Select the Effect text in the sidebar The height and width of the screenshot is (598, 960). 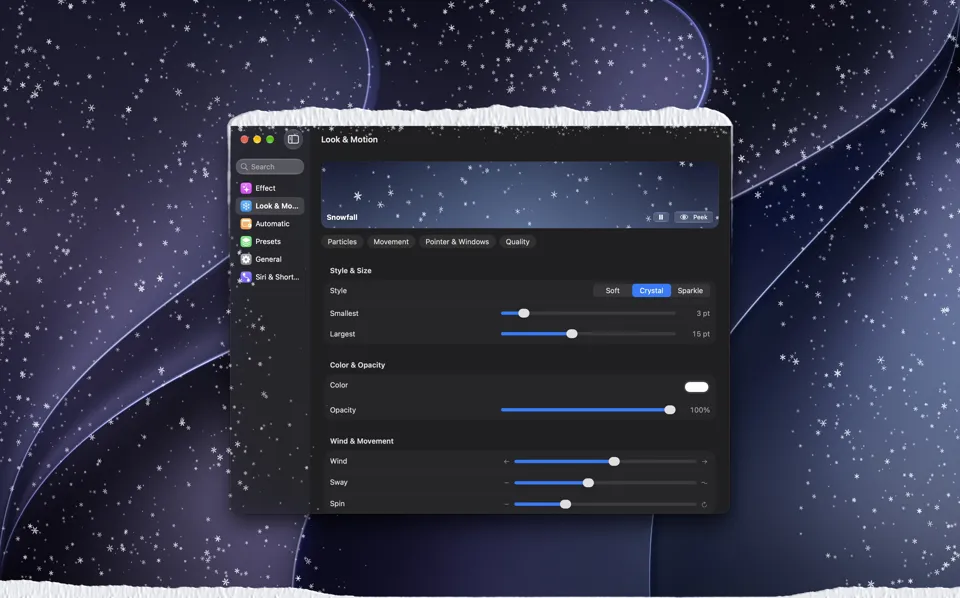pyautogui.click(x=265, y=188)
